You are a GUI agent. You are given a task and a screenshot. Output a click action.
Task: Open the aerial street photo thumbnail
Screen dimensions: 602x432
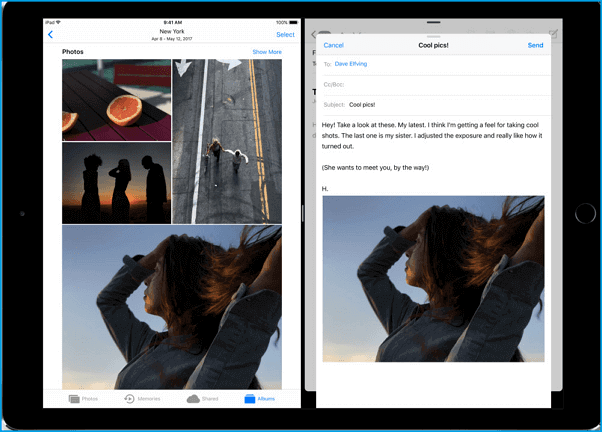pyautogui.click(x=227, y=141)
